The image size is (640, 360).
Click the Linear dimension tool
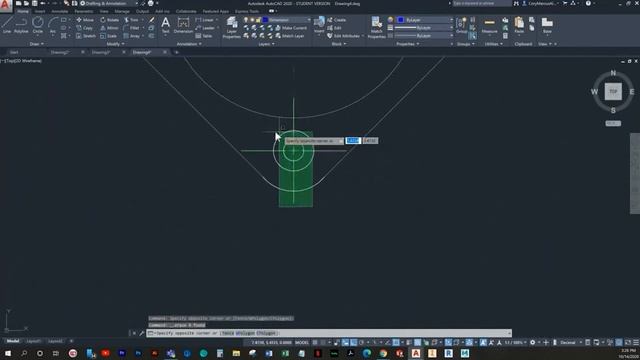pos(204,20)
